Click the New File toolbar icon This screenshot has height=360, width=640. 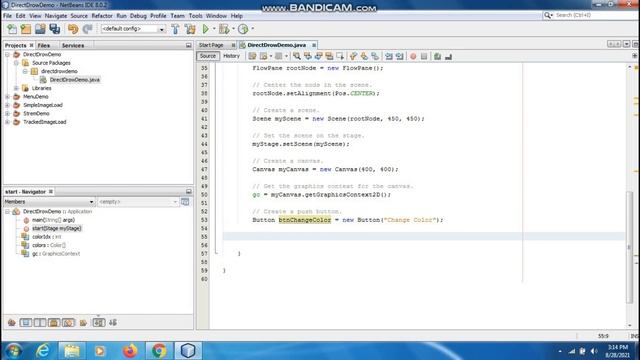tap(12, 29)
